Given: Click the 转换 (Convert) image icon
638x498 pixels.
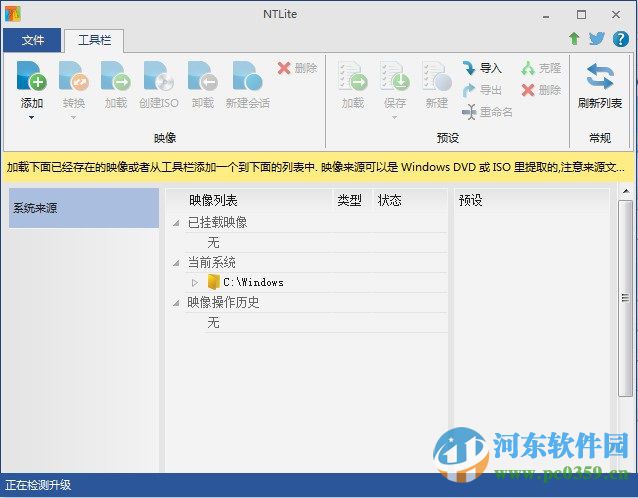Looking at the screenshot, I should tap(74, 76).
